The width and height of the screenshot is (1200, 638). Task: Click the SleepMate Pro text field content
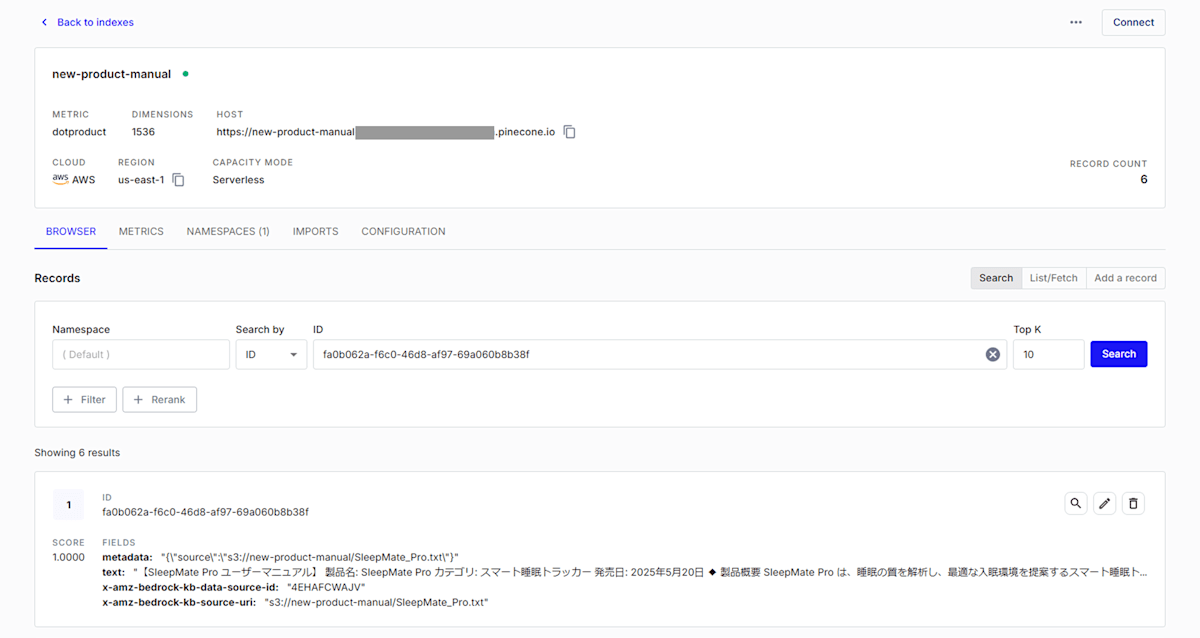640,572
